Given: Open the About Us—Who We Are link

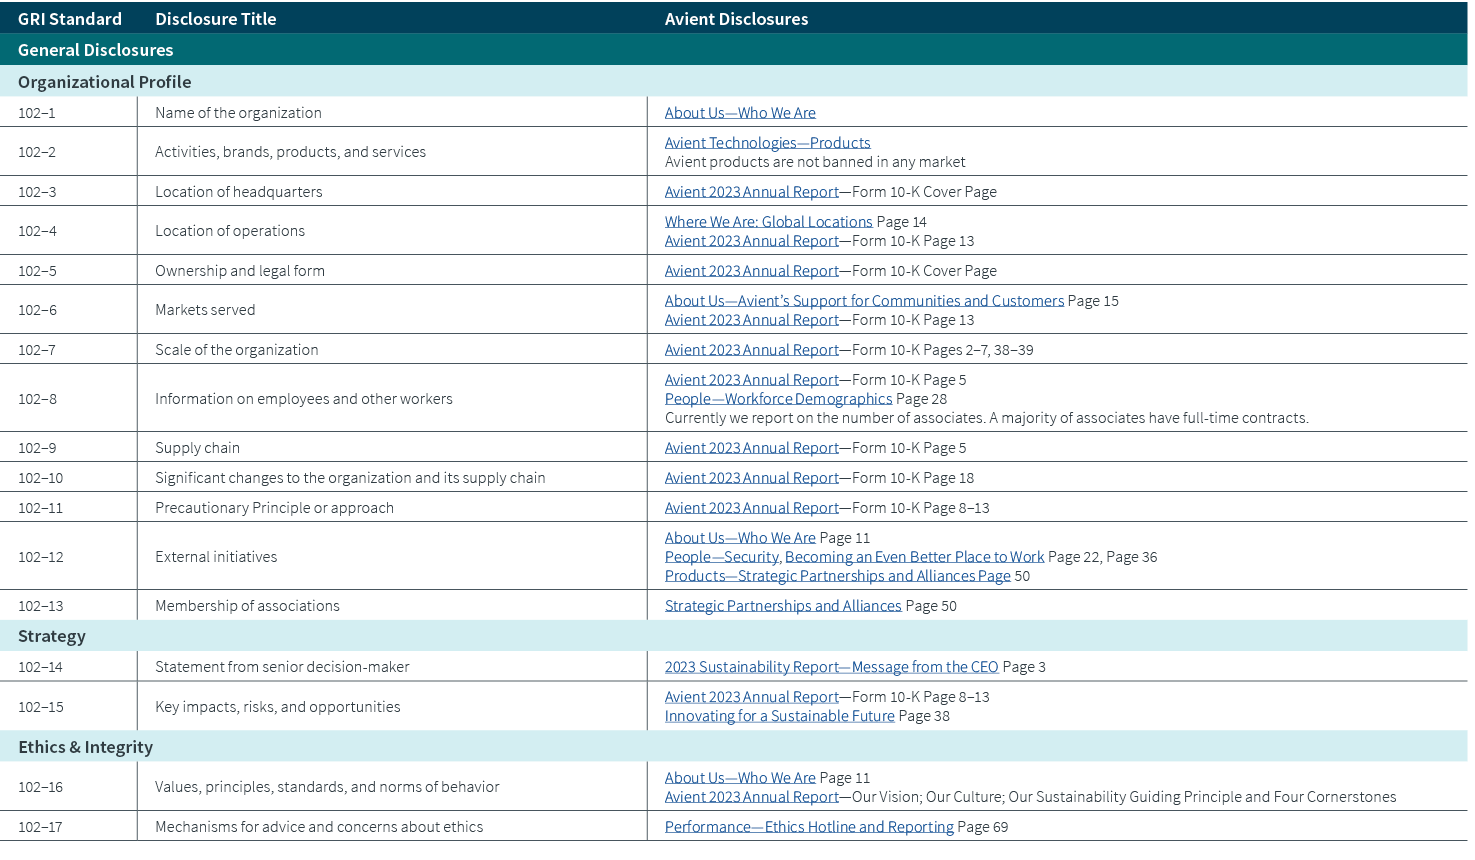Looking at the screenshot, I should click(x=739, y=112).
